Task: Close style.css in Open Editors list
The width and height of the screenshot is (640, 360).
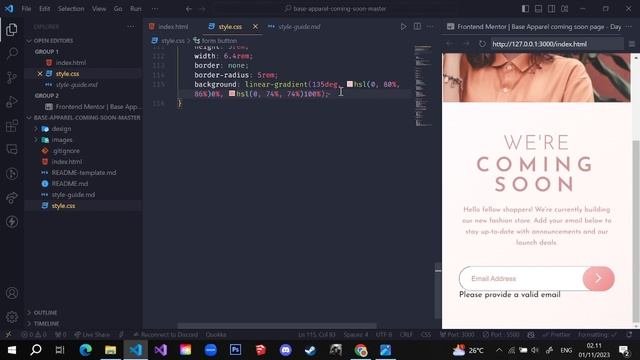Action: pos(40,74)
